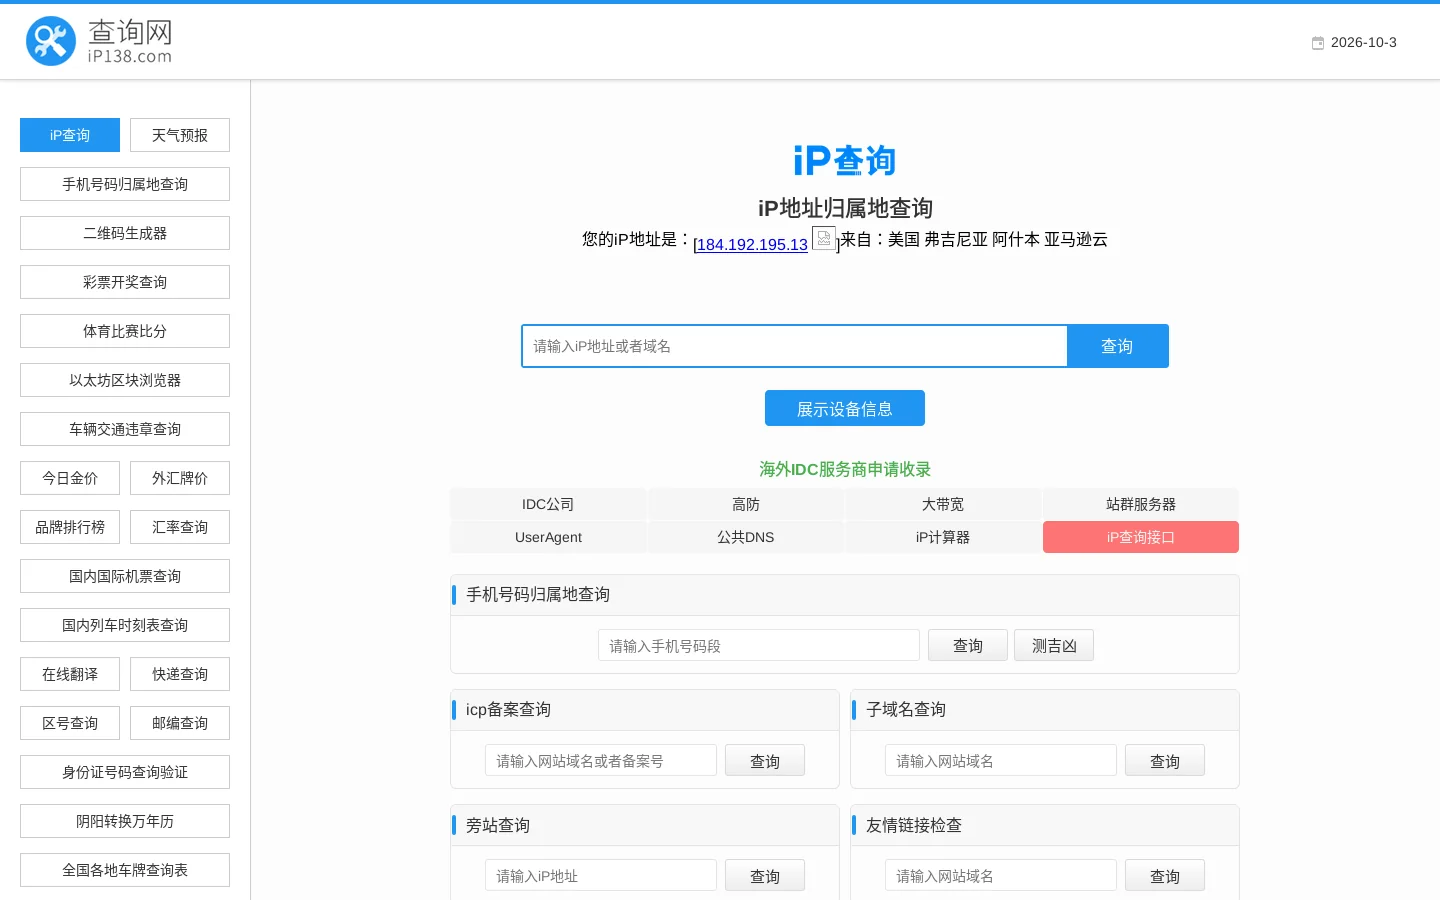Open 国内国际机票查询 in the sidebar
1440x900 pixels.
pyautogui.click(x=125, y=576)
